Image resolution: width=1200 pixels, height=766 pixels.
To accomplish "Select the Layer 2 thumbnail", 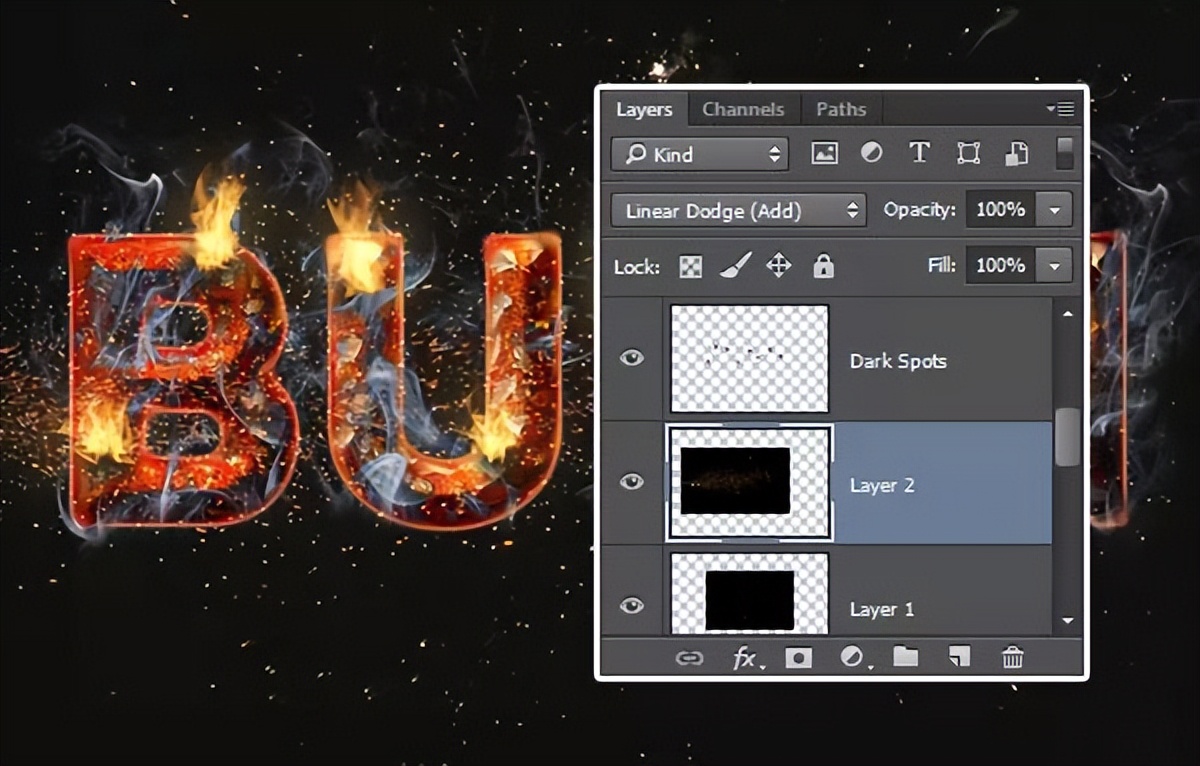I will (750, 483).
